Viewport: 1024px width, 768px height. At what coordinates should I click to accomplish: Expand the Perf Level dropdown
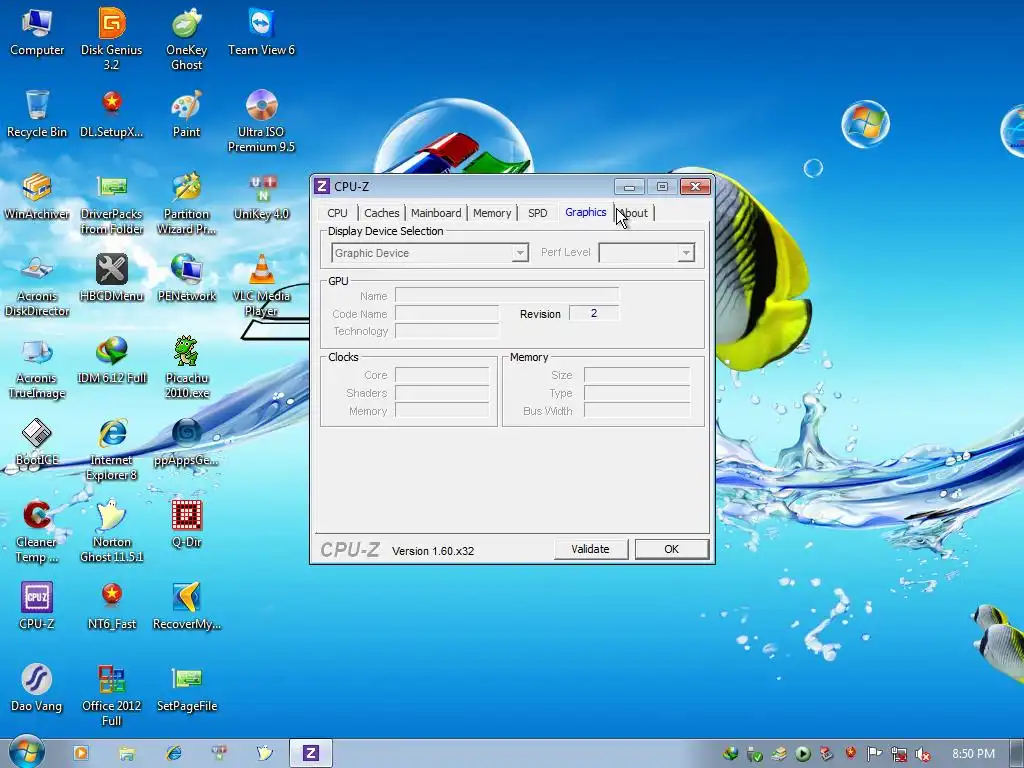tap(686, 253)
